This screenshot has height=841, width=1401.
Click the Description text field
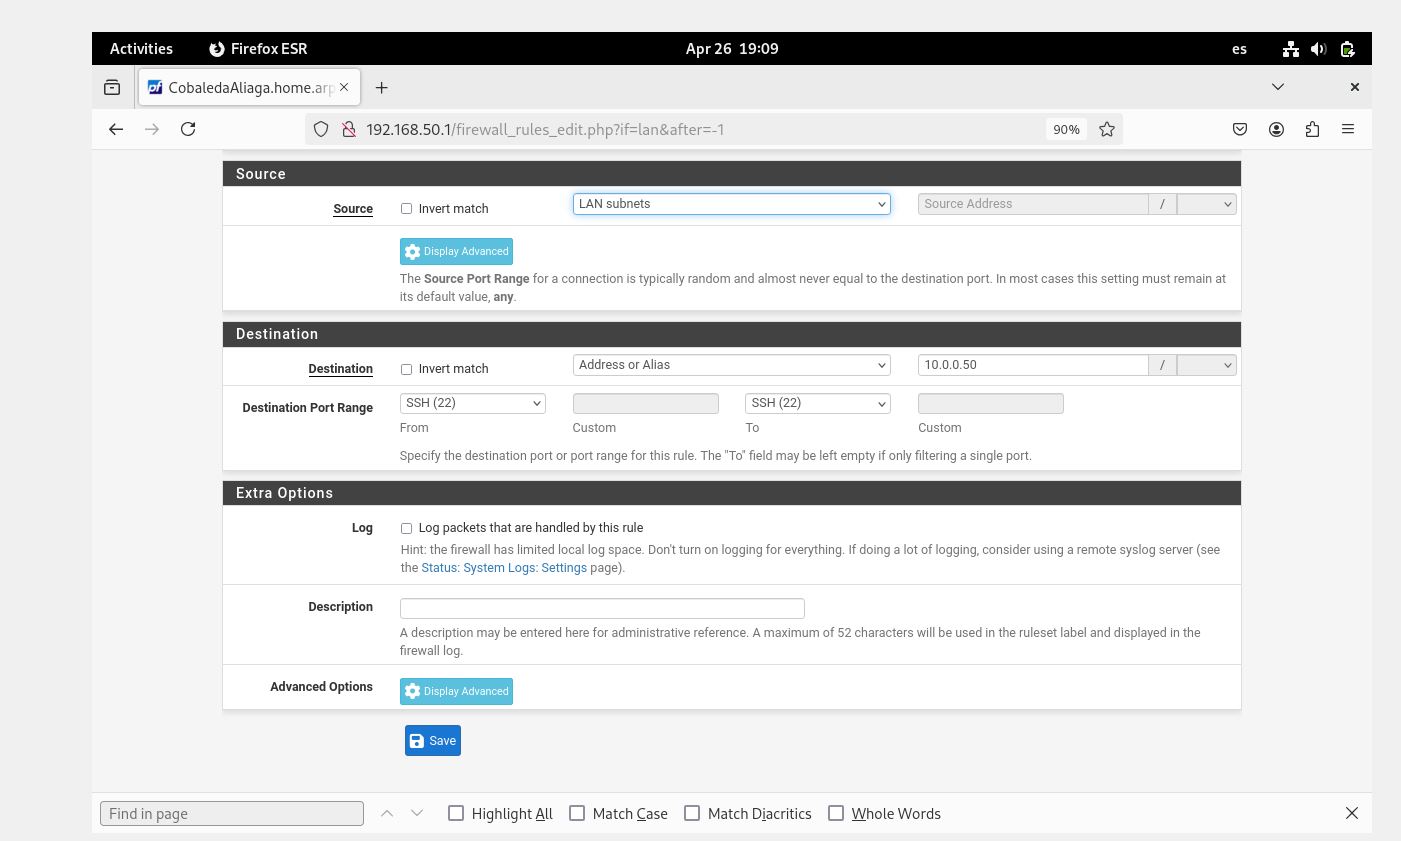[x=601, y=608]
